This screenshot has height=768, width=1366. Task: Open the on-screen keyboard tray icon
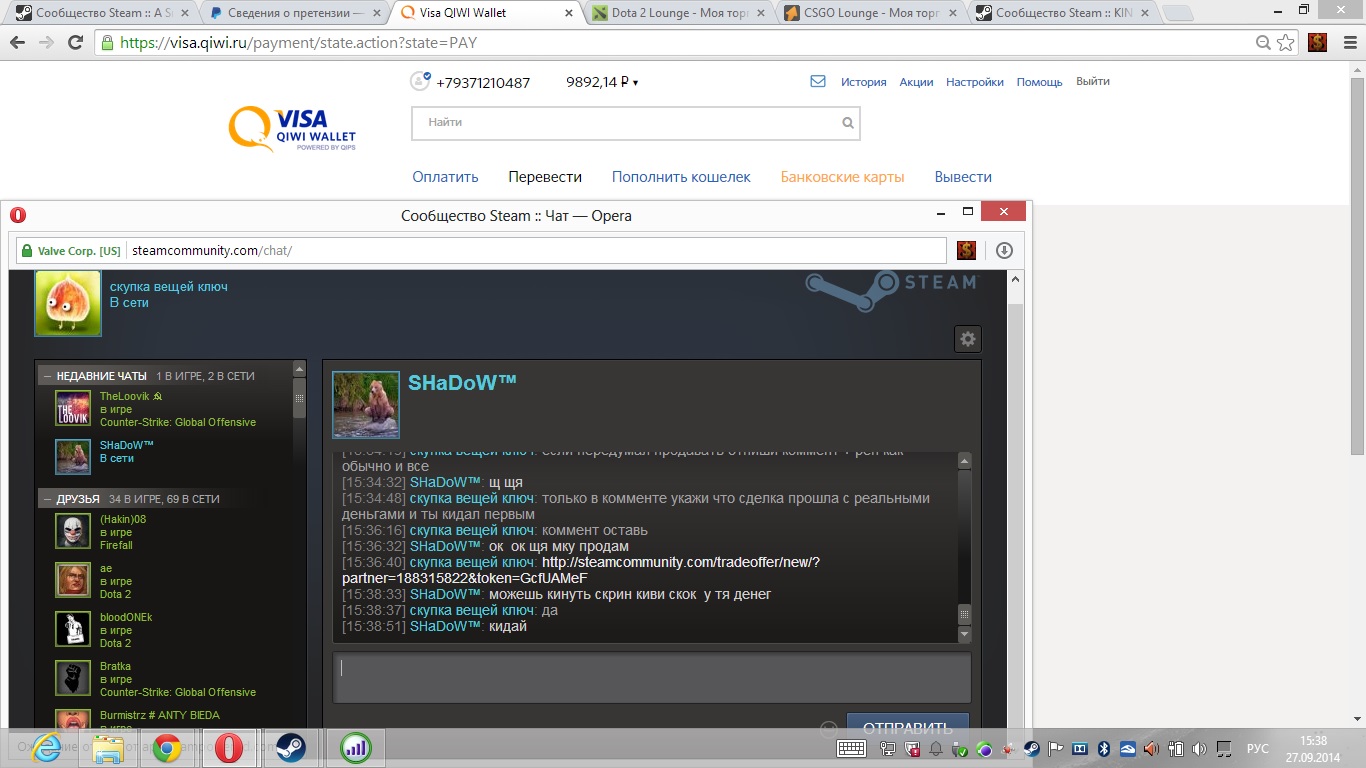(851, 748)
